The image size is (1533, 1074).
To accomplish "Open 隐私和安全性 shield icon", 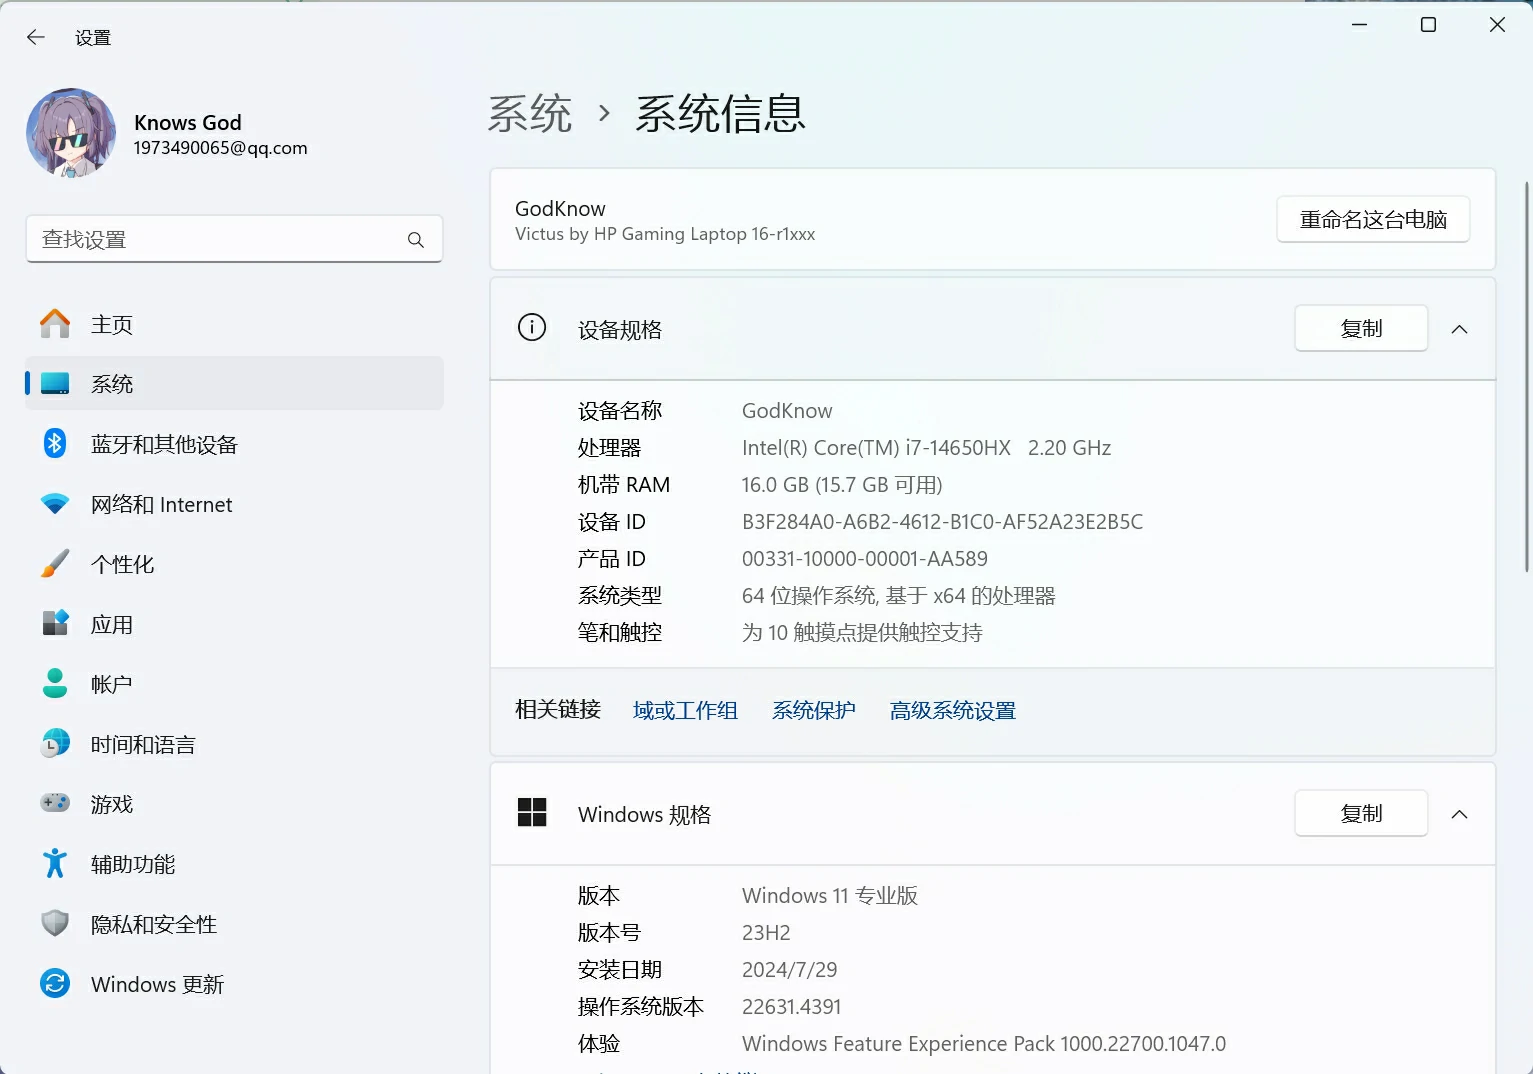I will tap(55, 923).
